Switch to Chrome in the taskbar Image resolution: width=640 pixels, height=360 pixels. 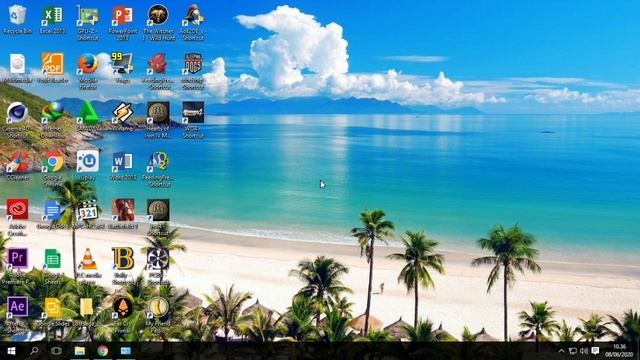coord(102,351)
